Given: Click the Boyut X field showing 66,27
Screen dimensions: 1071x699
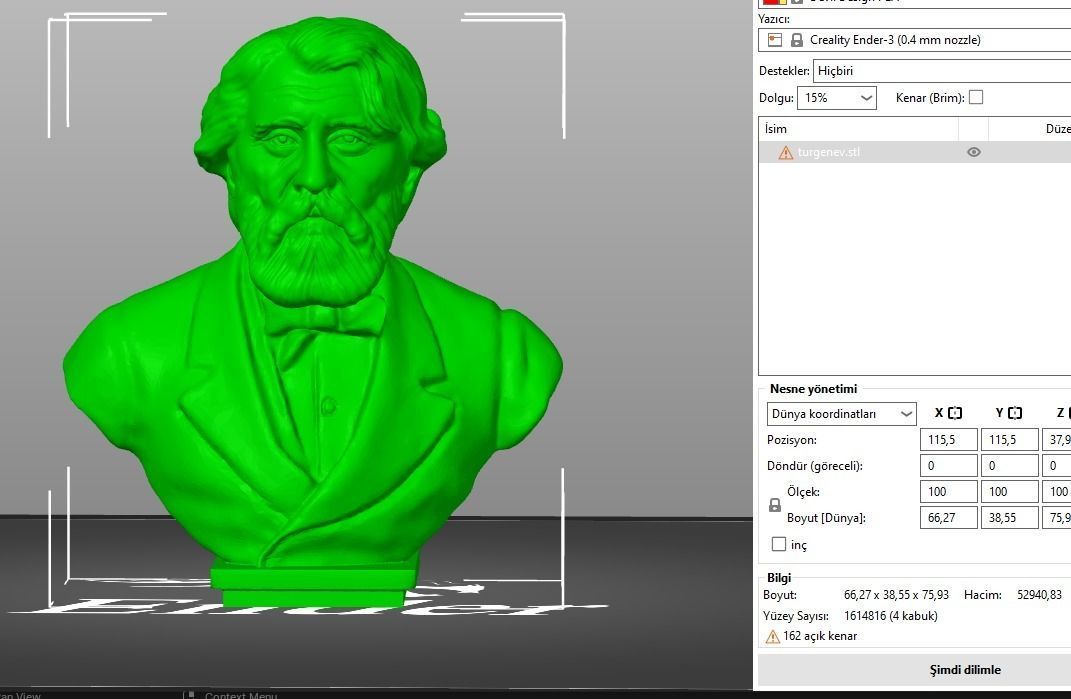Looking at the screenshot, I should [949, 517].
